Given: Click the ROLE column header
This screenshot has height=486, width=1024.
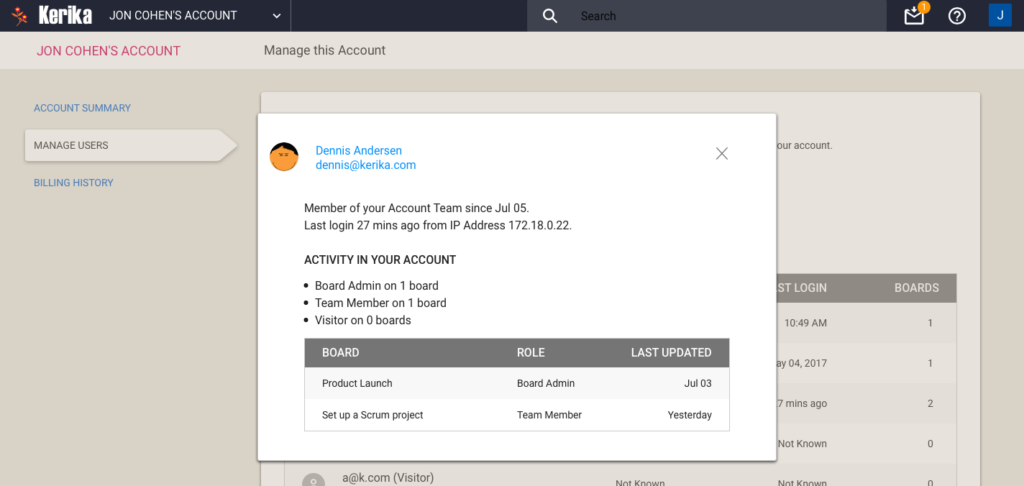Looking at the screenshot, I should tap(530, 353).
